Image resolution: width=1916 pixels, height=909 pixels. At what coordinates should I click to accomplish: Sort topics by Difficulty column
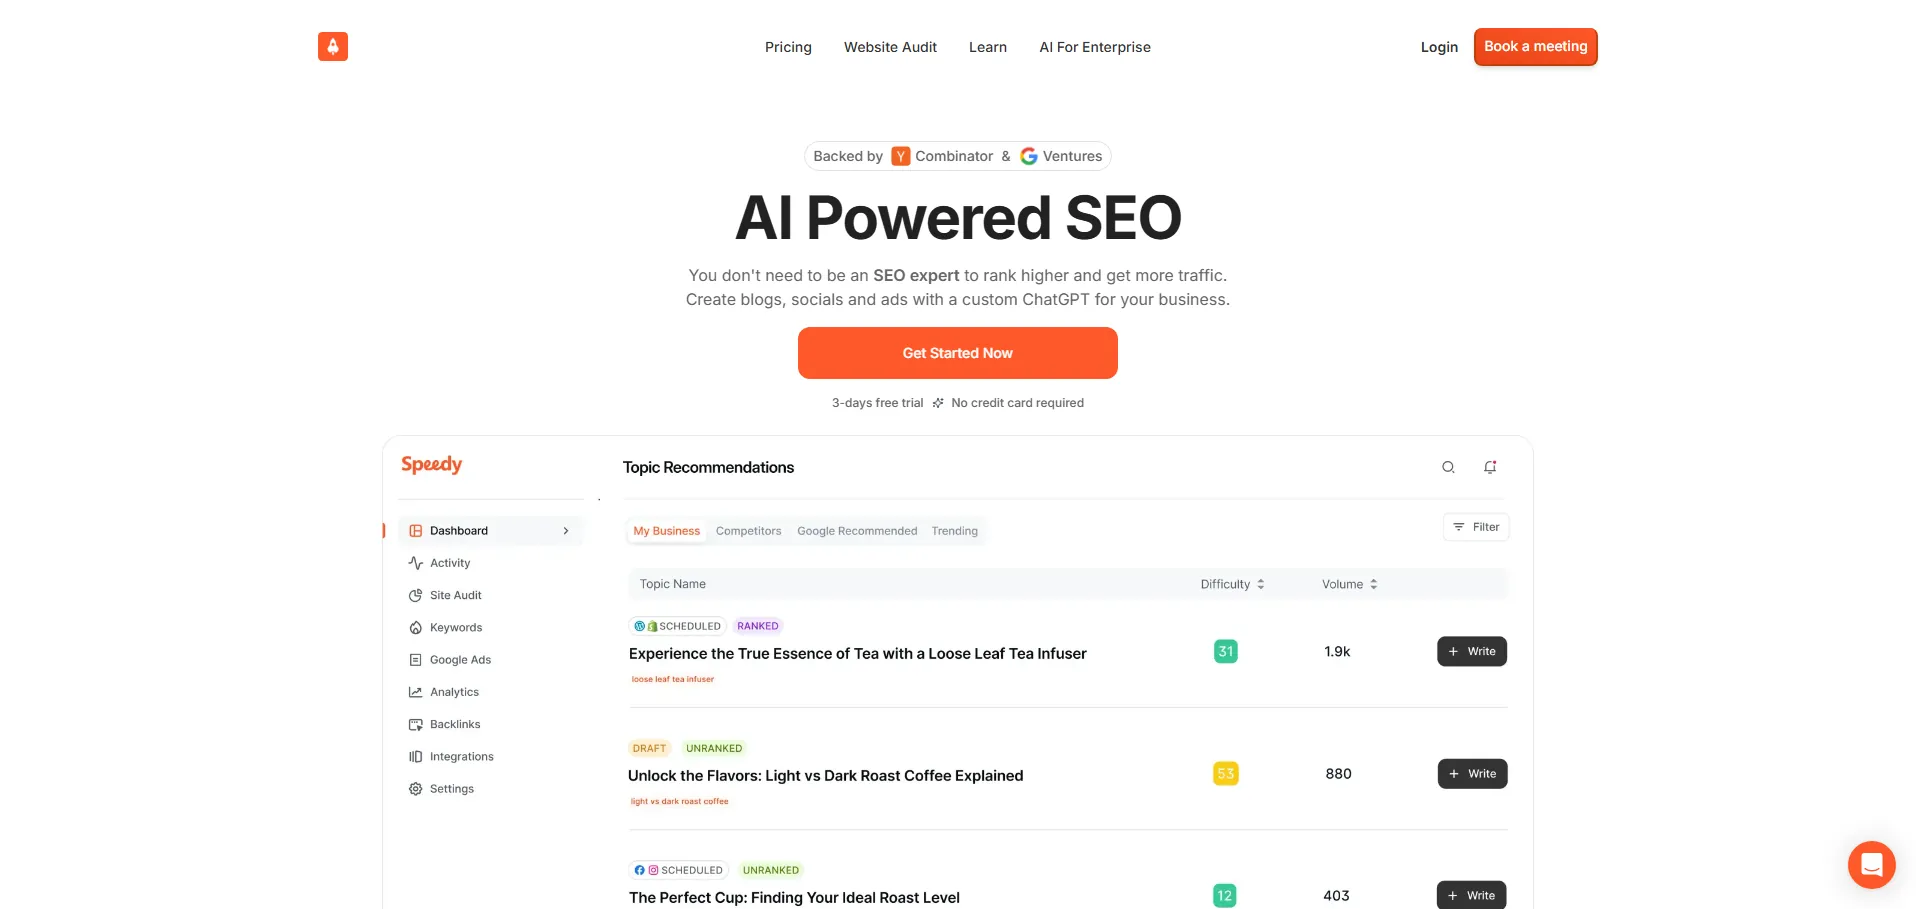[x=1232, y=584]
